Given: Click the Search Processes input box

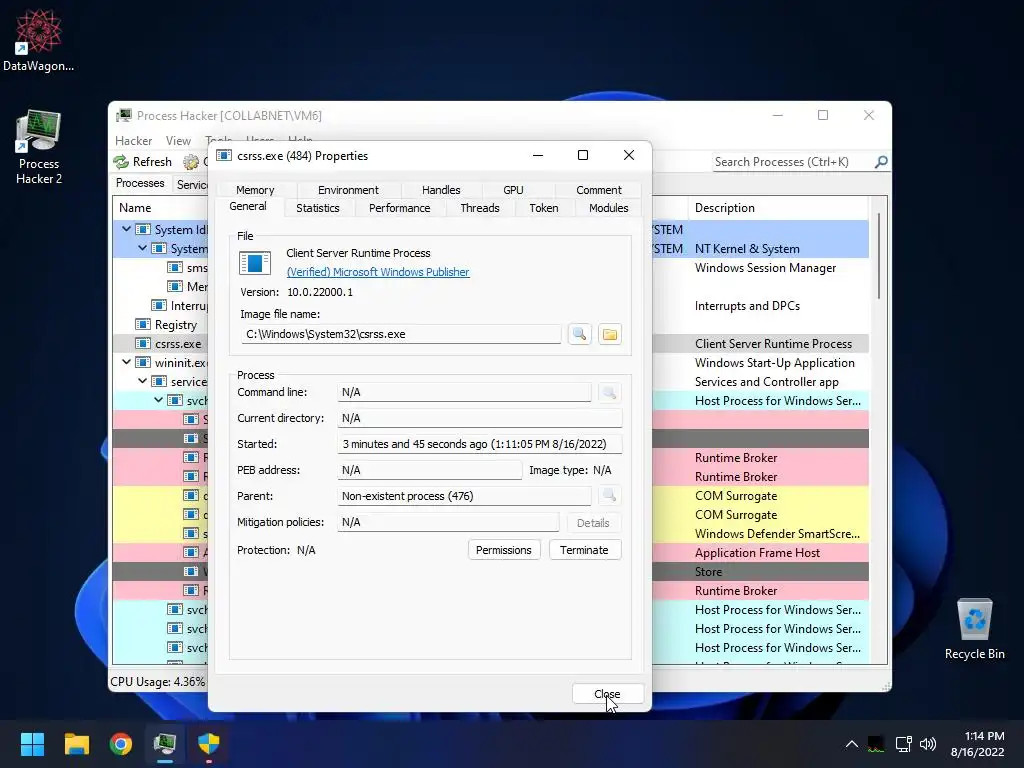Looking at the screenshot, I should pyautogui.click(x=792, y=162).
